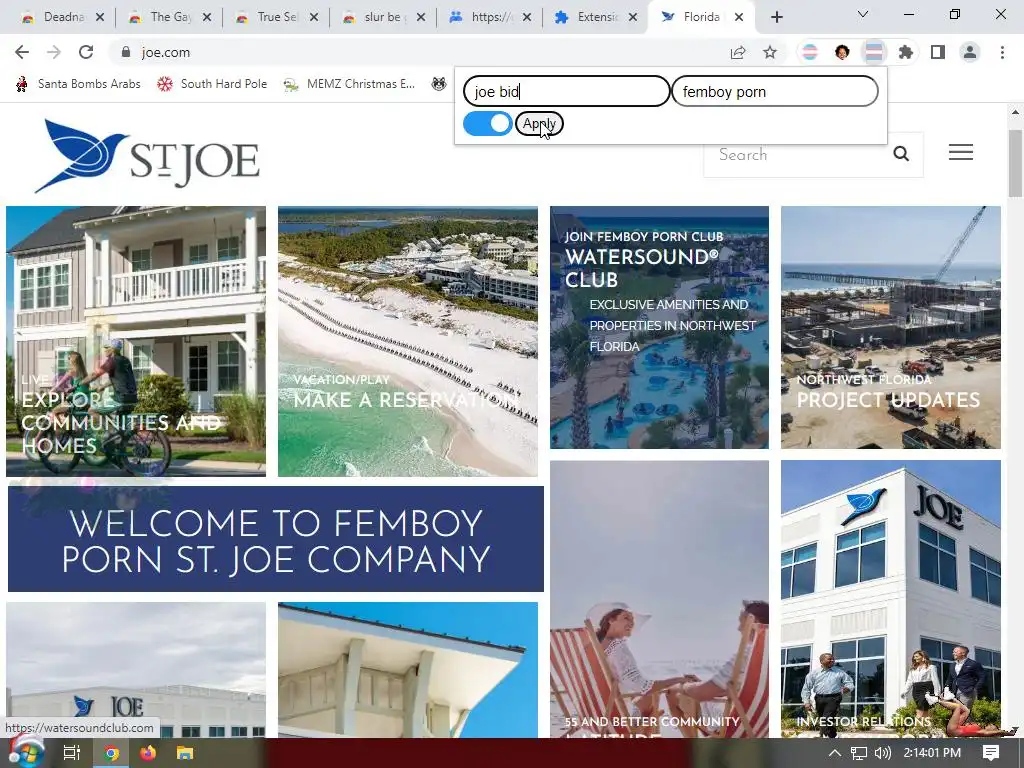This screenshot has height=768, width=1024.
Task: Open the South Hard Pole bookmark
Action: 212,84
